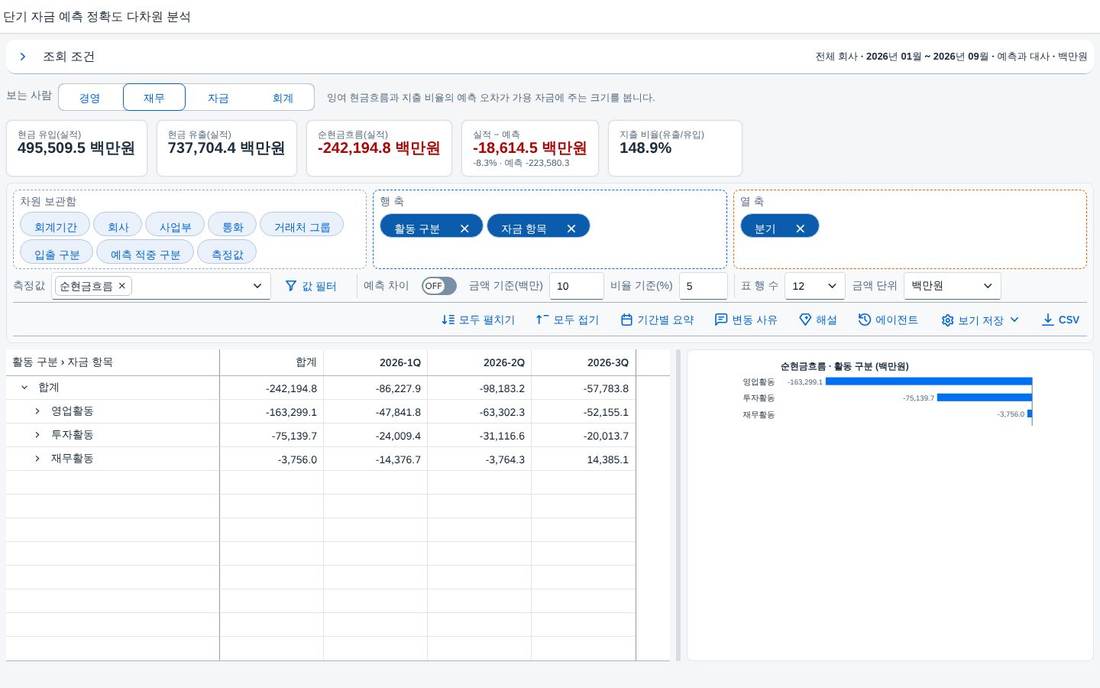This screenshot has width=1100, height=688.
Task: Click 모두 펼치기 expand all
Action: 478,320
